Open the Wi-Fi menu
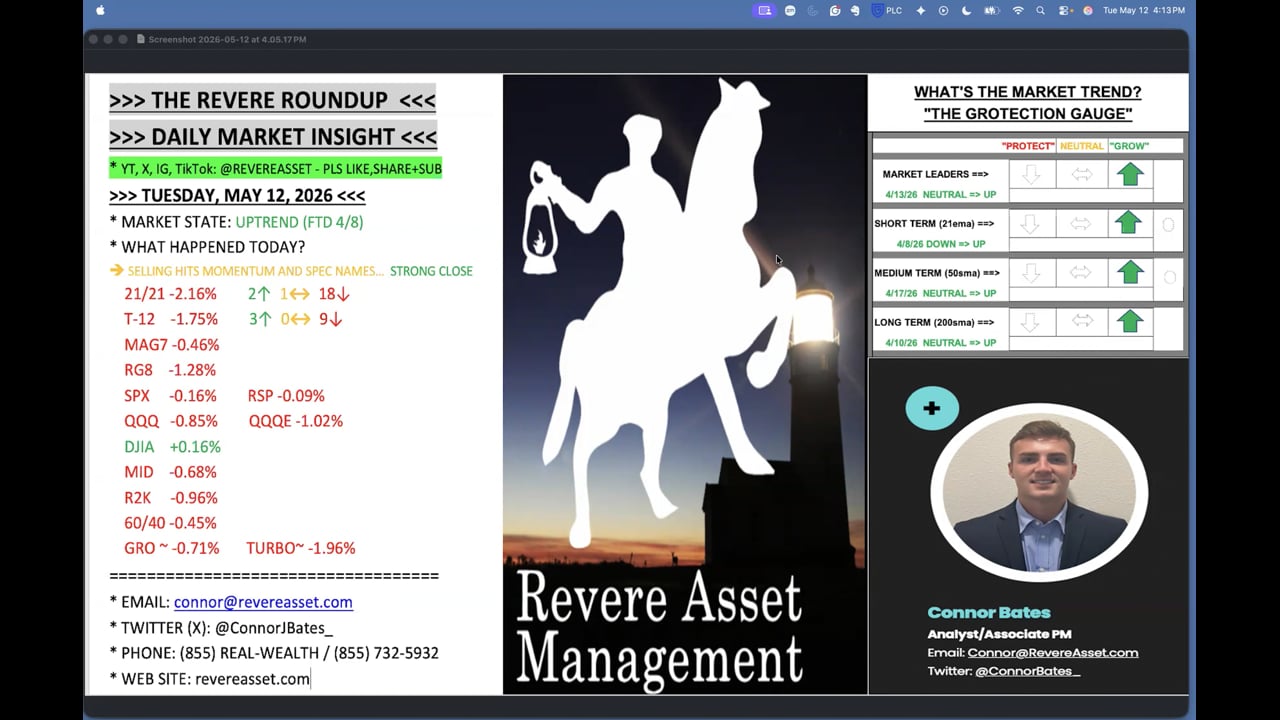The height and width of the screenshot is (720, 1280). tap(1018, 10)
